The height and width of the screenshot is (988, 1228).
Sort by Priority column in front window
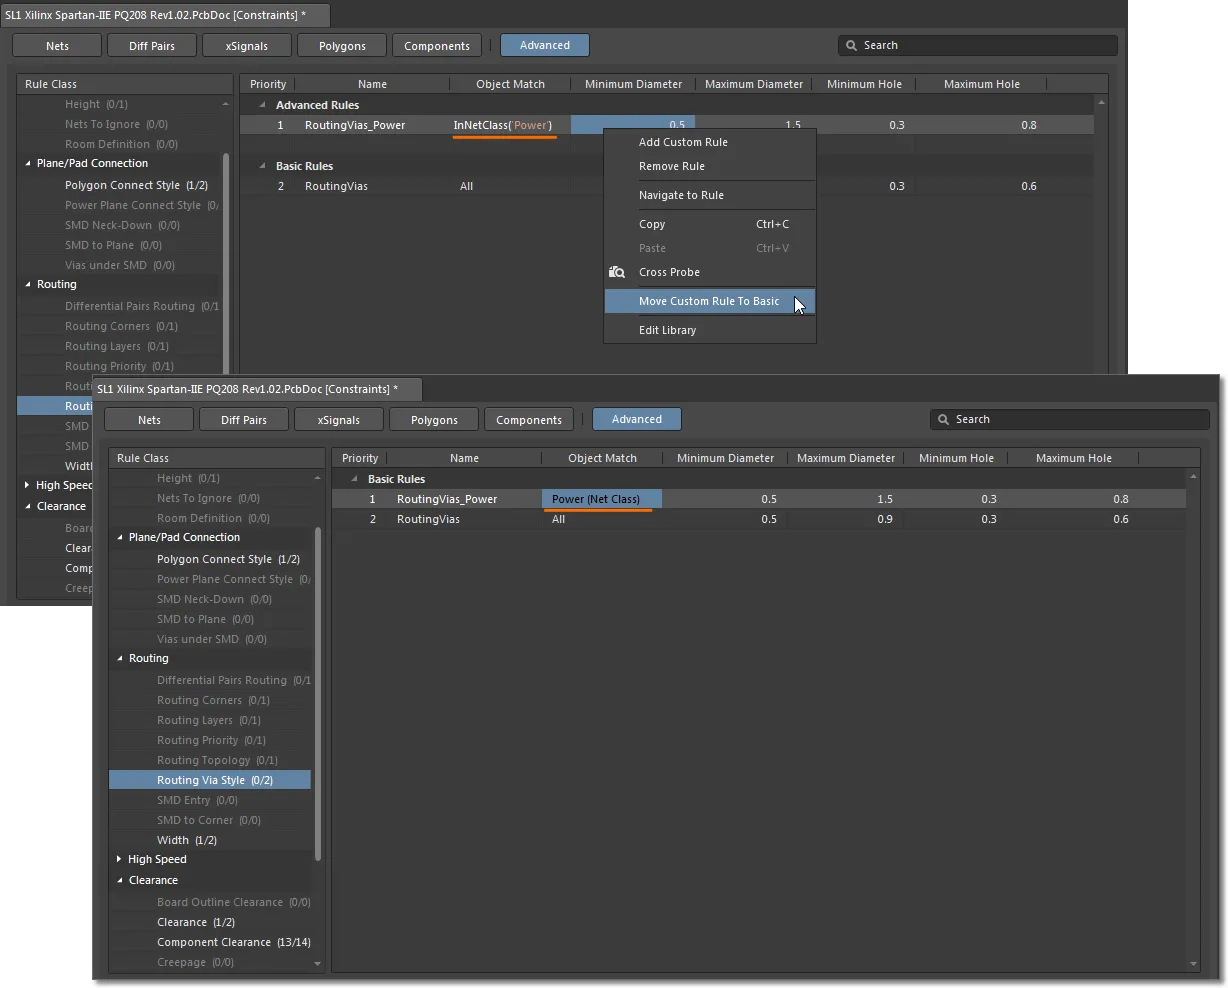click(x=360, y=458)
